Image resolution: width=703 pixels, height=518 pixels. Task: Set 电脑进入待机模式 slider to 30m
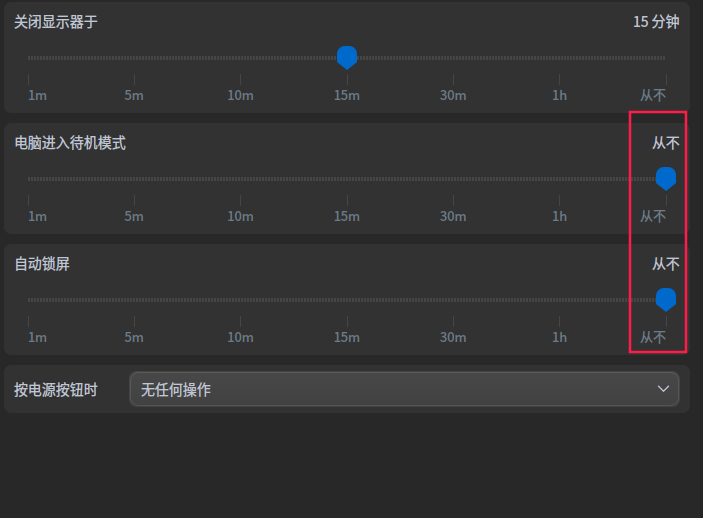tap(453, 179)
